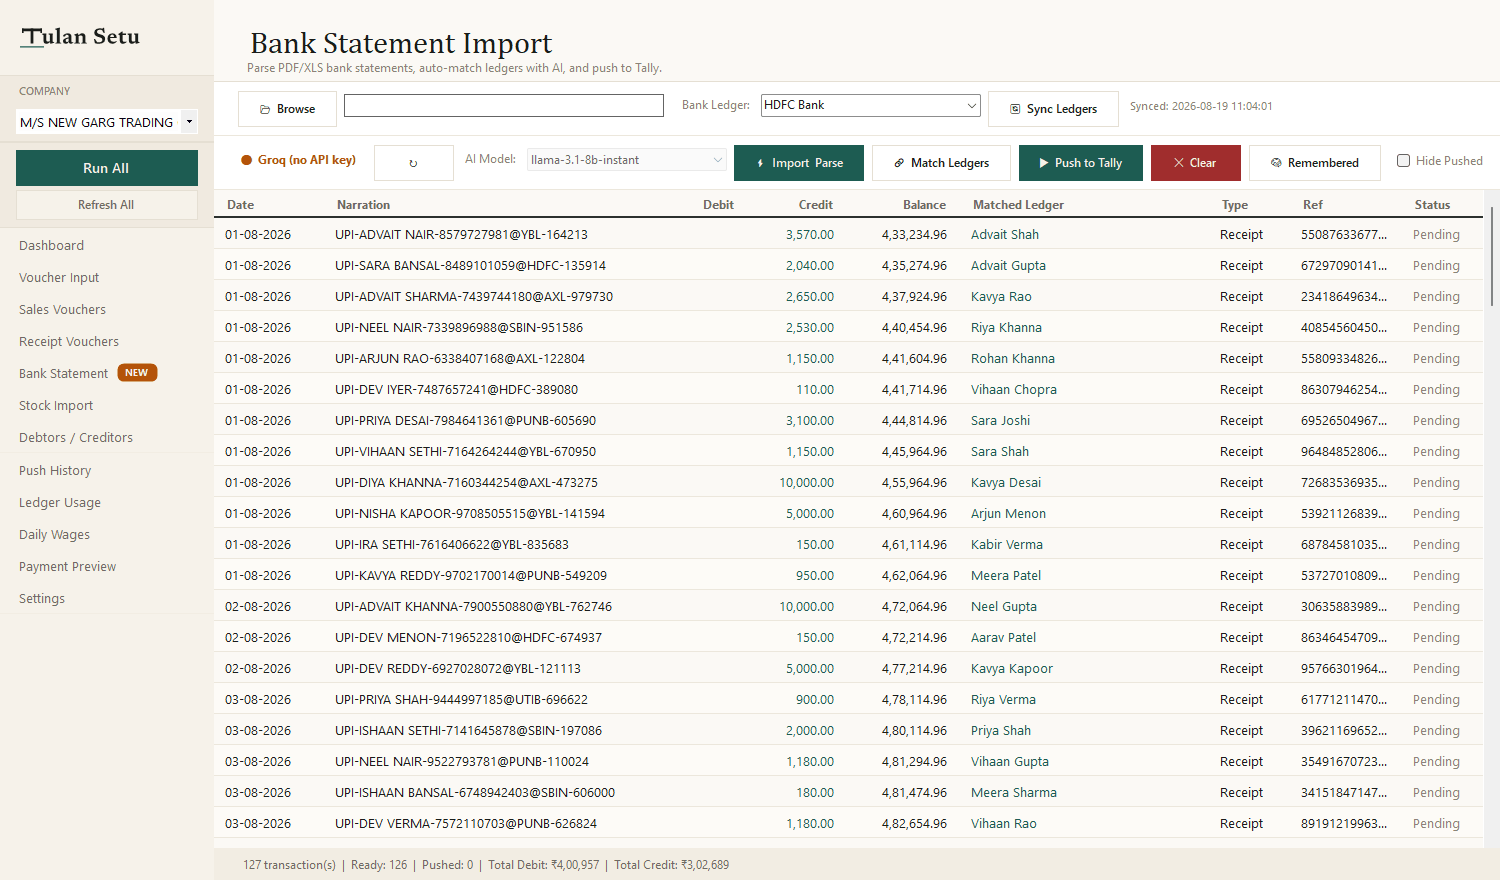Click the Sync Ledgers button
Screen dimensions: 1500x880
click(1053, 109)
